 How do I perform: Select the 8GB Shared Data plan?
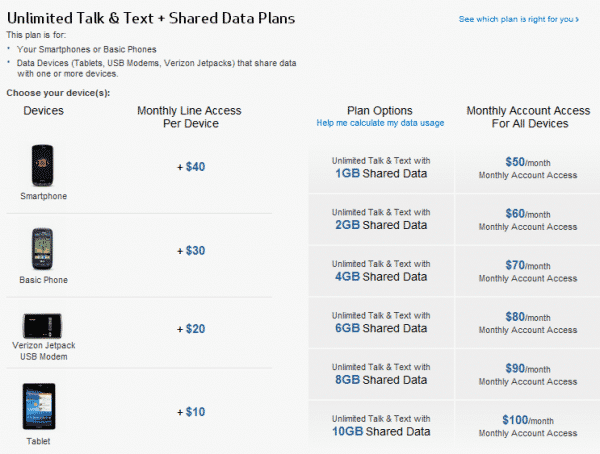point(381,375)
